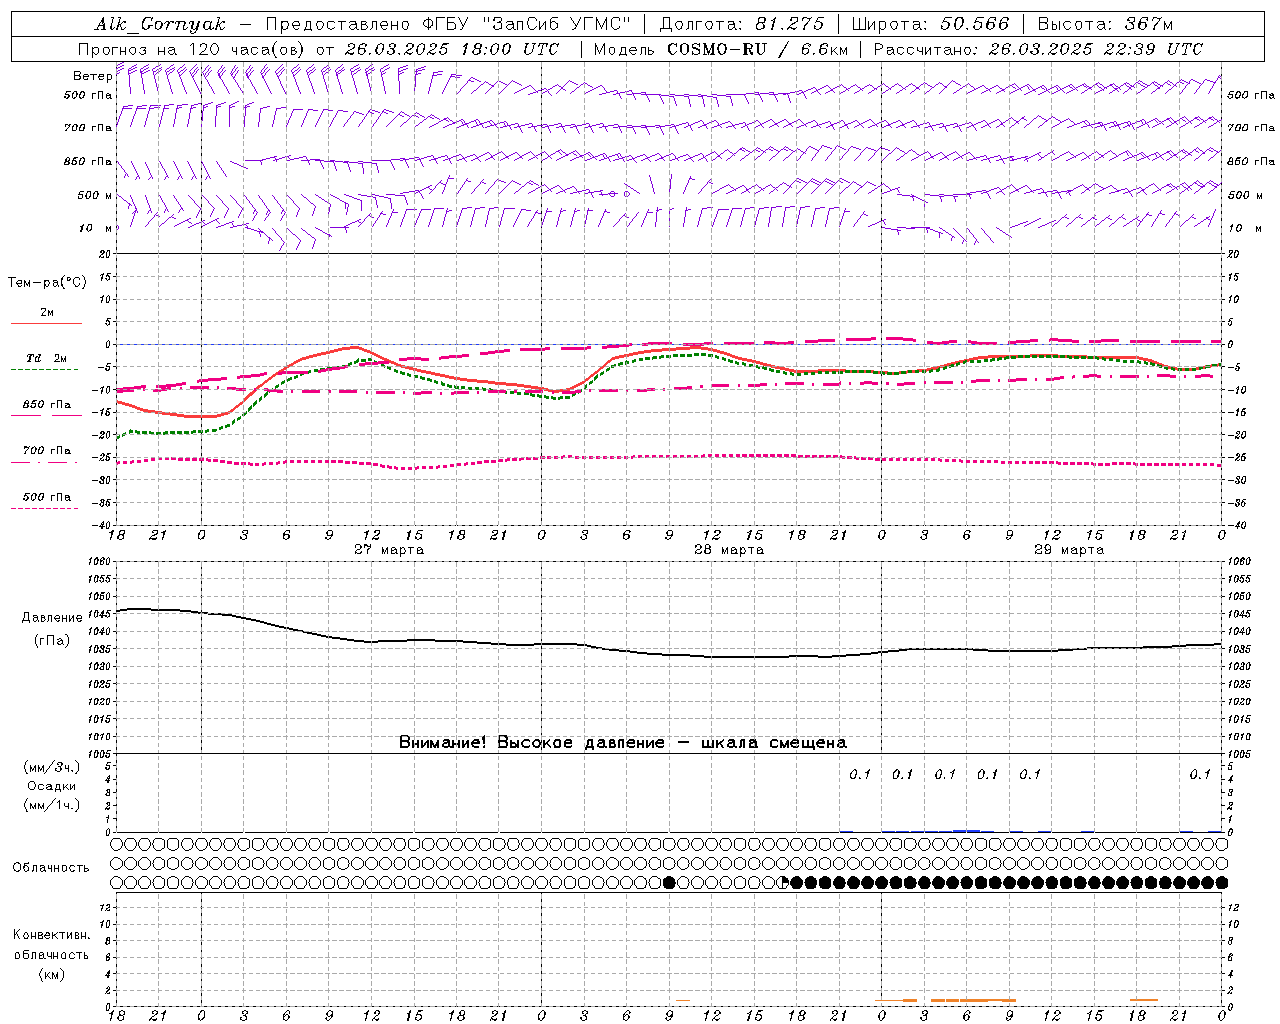The height and width of the screenshot is (1024, 1280).
Task: Click the Давление (гПа) axis label
Action: [51, 629]
